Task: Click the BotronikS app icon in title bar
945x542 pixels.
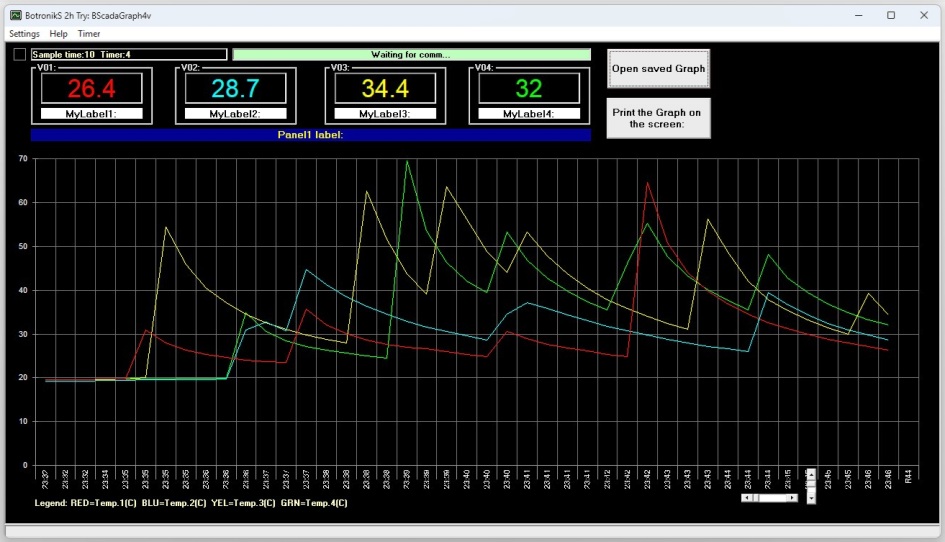Action: coord(16,15)
